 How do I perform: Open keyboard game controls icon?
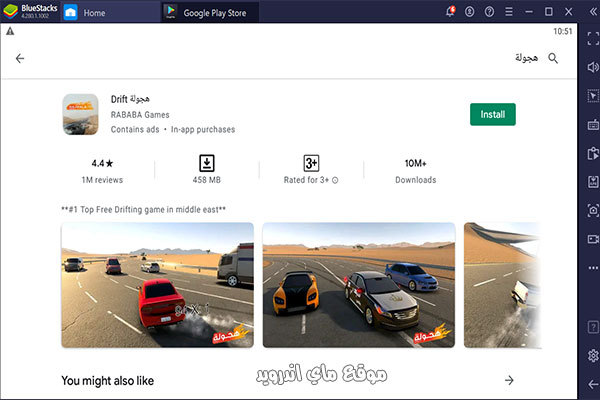click(x=593, y=125)
